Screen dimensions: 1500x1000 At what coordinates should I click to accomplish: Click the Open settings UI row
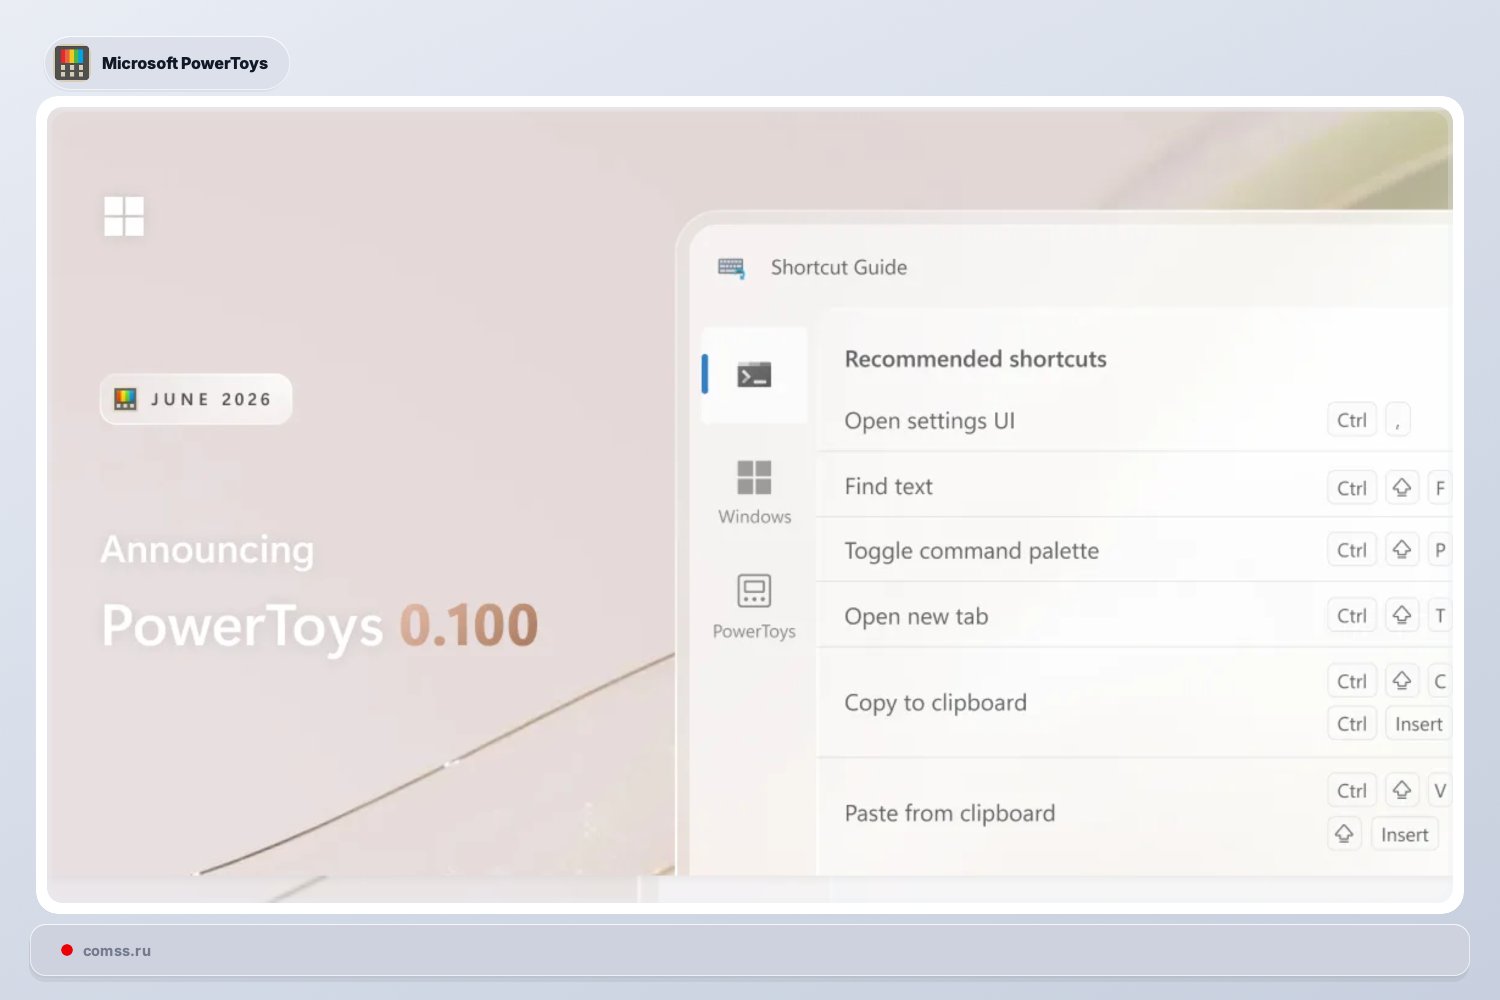tap(1134, 420)
